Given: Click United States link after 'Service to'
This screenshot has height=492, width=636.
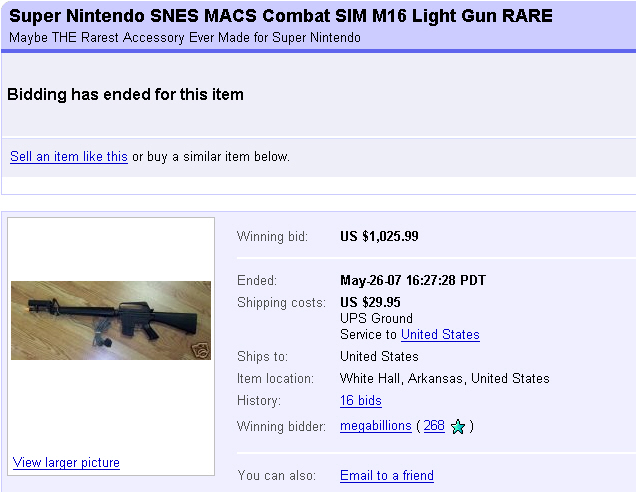Looking at the screenshot, I should pos(440,335).
